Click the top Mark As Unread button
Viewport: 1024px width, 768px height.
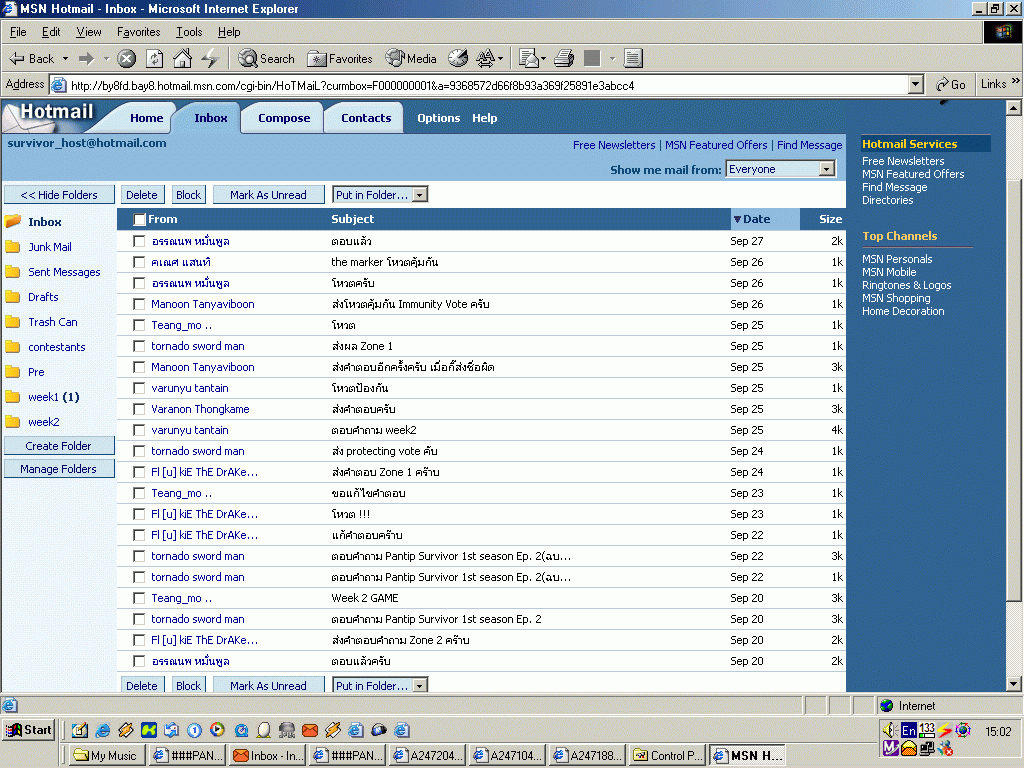(268, 195)
